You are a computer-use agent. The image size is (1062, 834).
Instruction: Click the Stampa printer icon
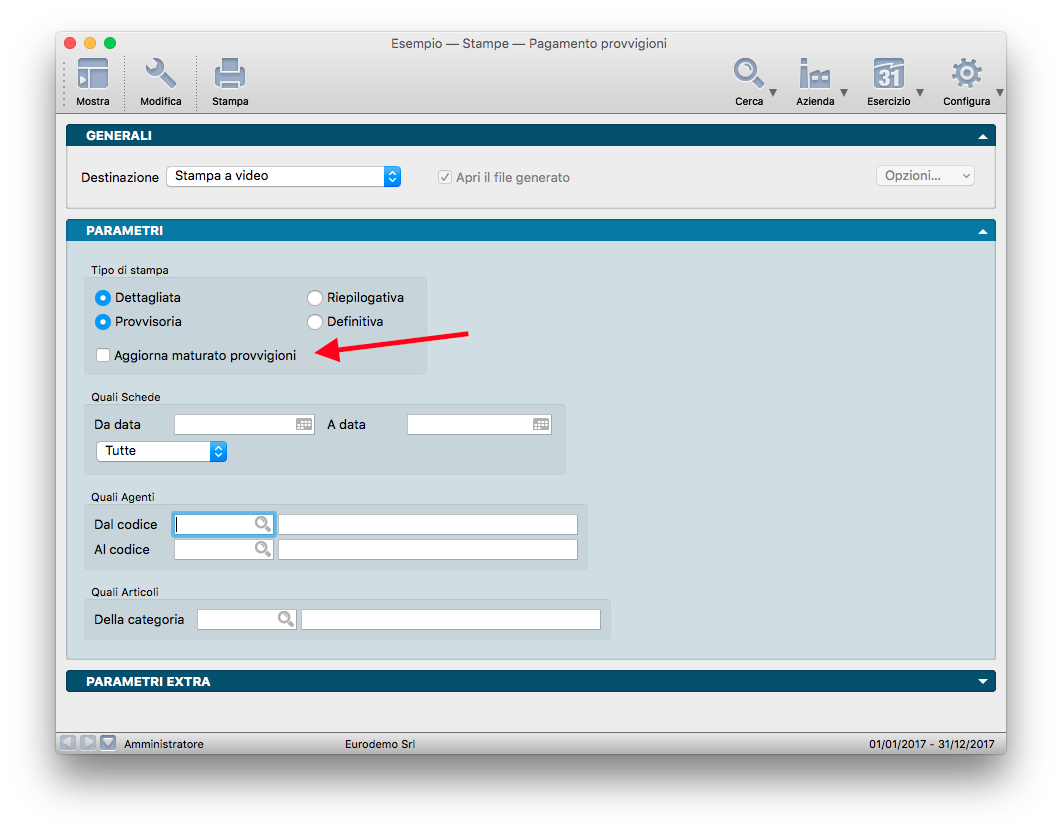pos(230,76)
